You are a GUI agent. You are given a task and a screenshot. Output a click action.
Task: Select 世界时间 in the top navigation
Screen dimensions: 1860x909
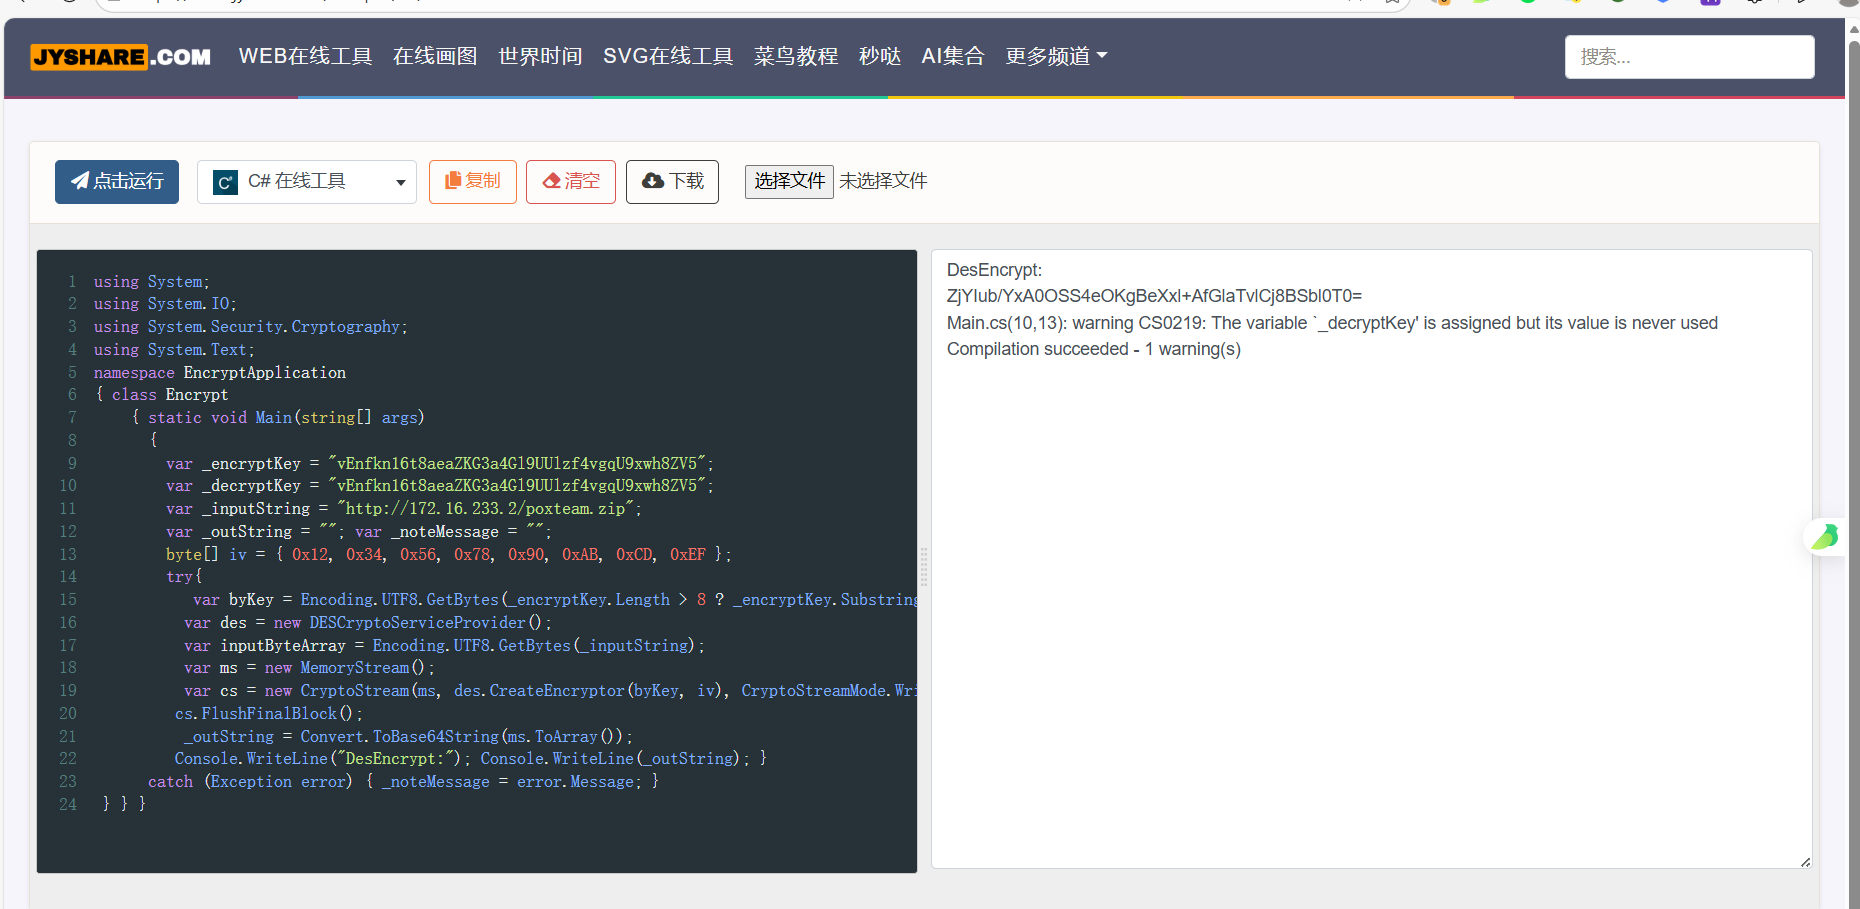pyautogui.click(x=540, y=57)
